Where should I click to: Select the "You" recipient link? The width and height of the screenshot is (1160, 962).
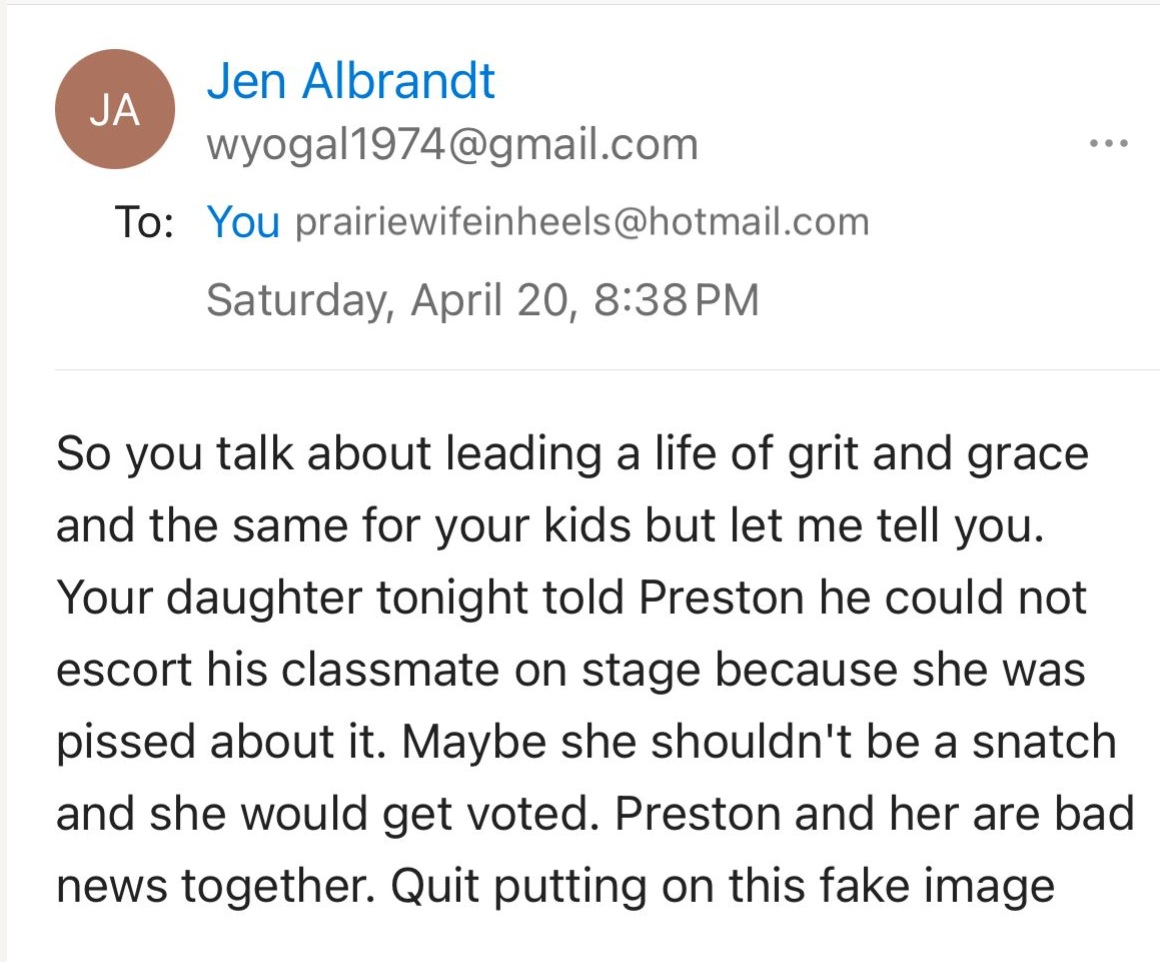[x=243, y=221]
